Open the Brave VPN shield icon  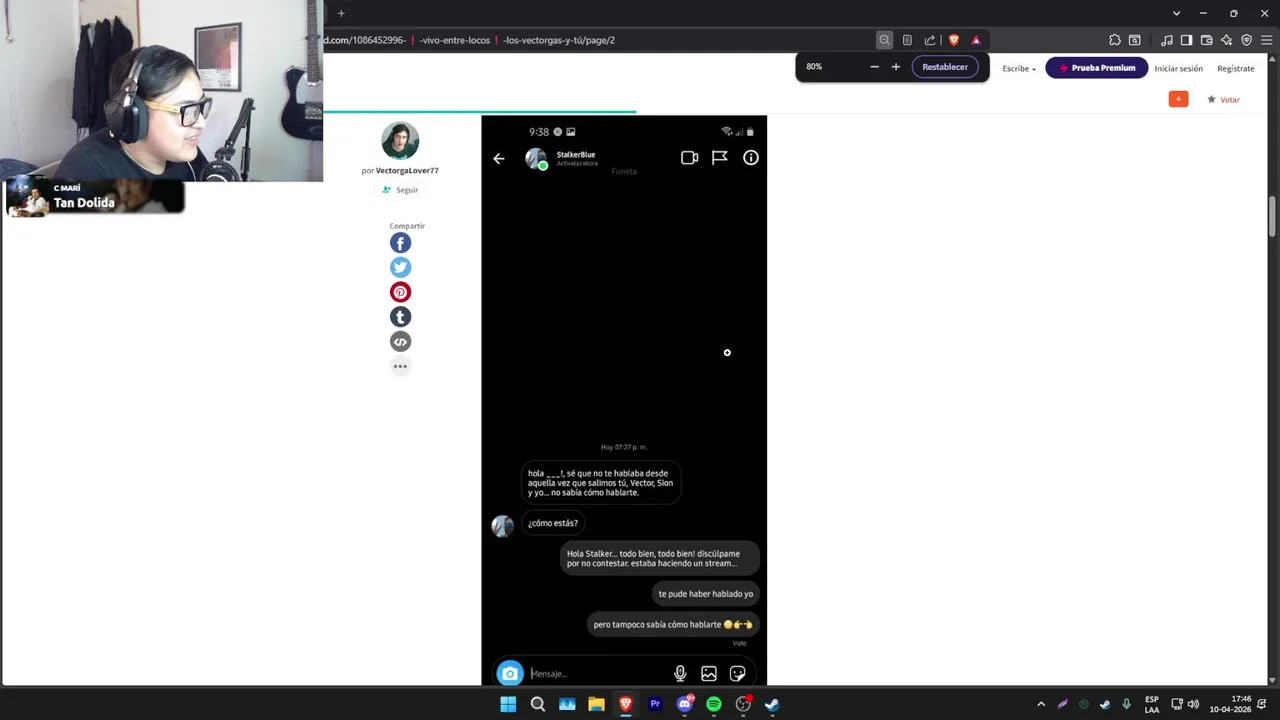coord(1246,40)
